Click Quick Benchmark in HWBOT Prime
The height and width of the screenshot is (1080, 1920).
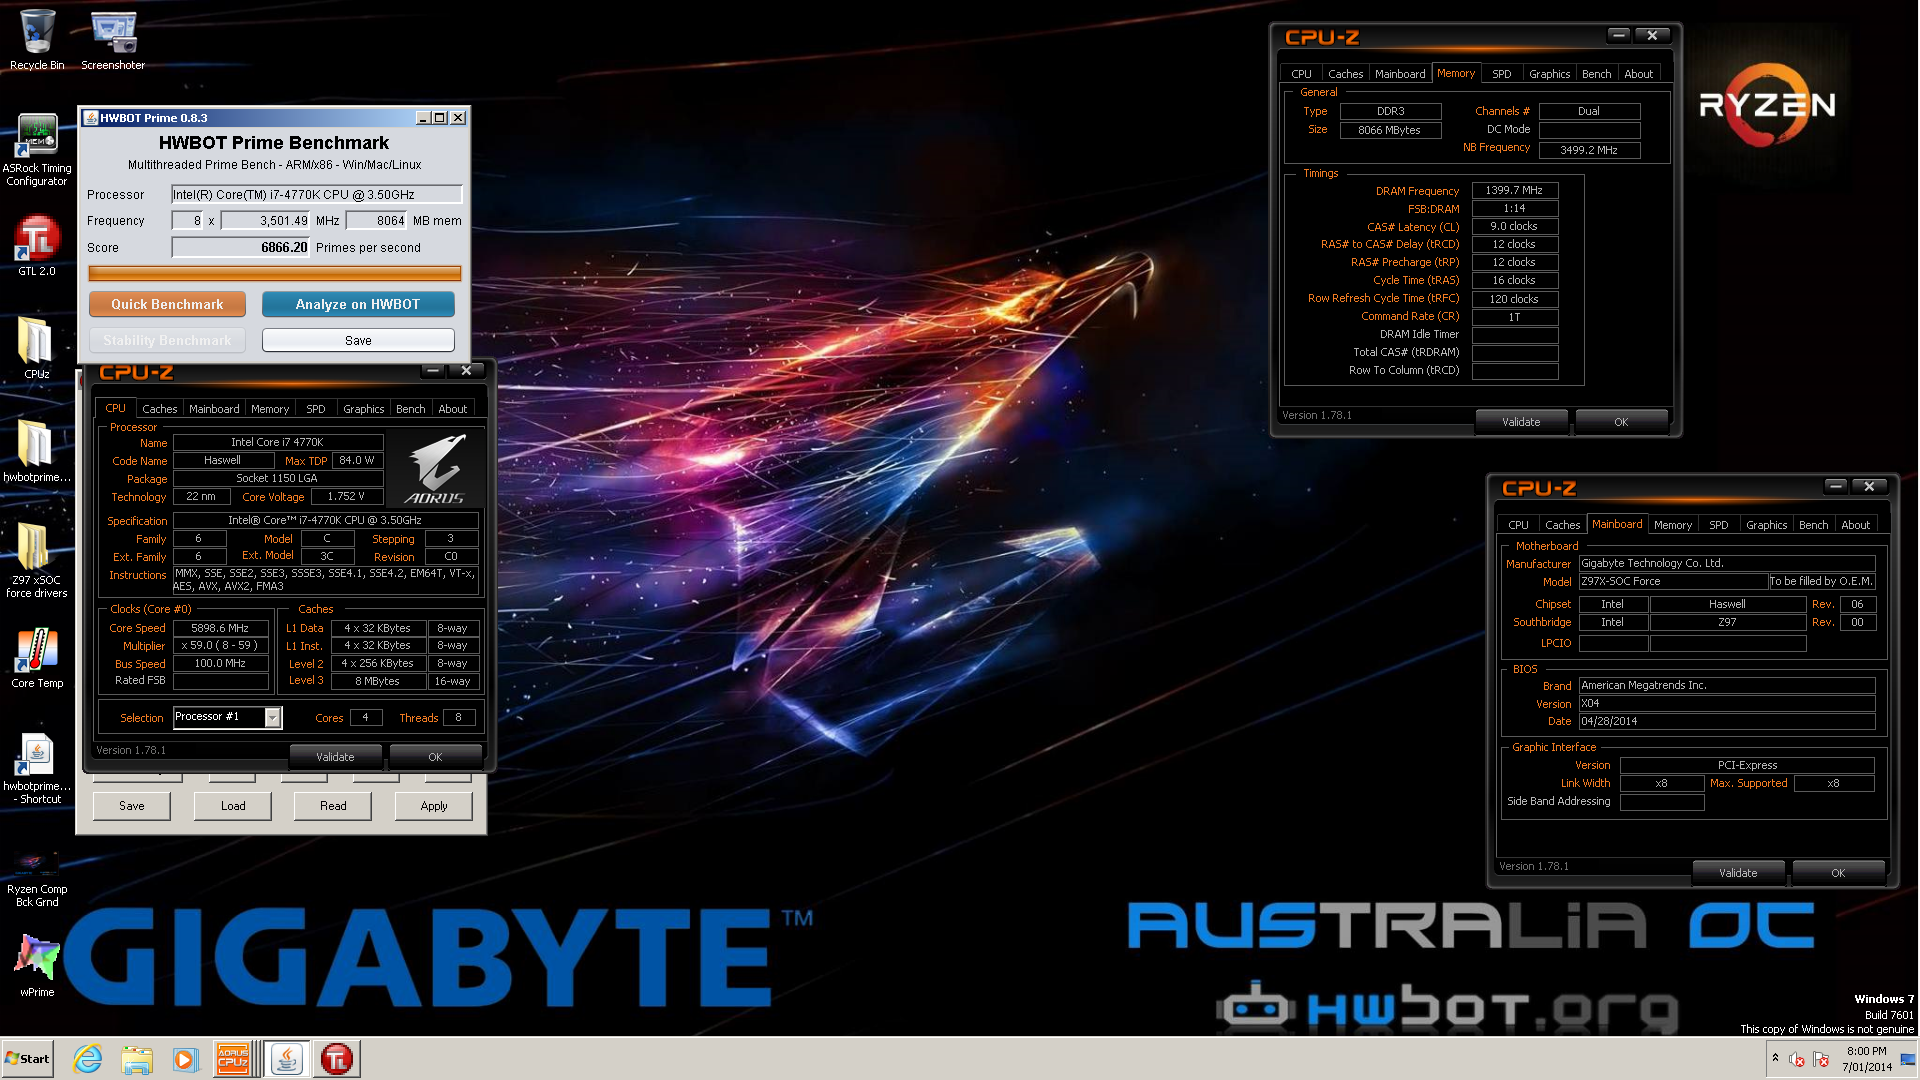tap(167, 304)
